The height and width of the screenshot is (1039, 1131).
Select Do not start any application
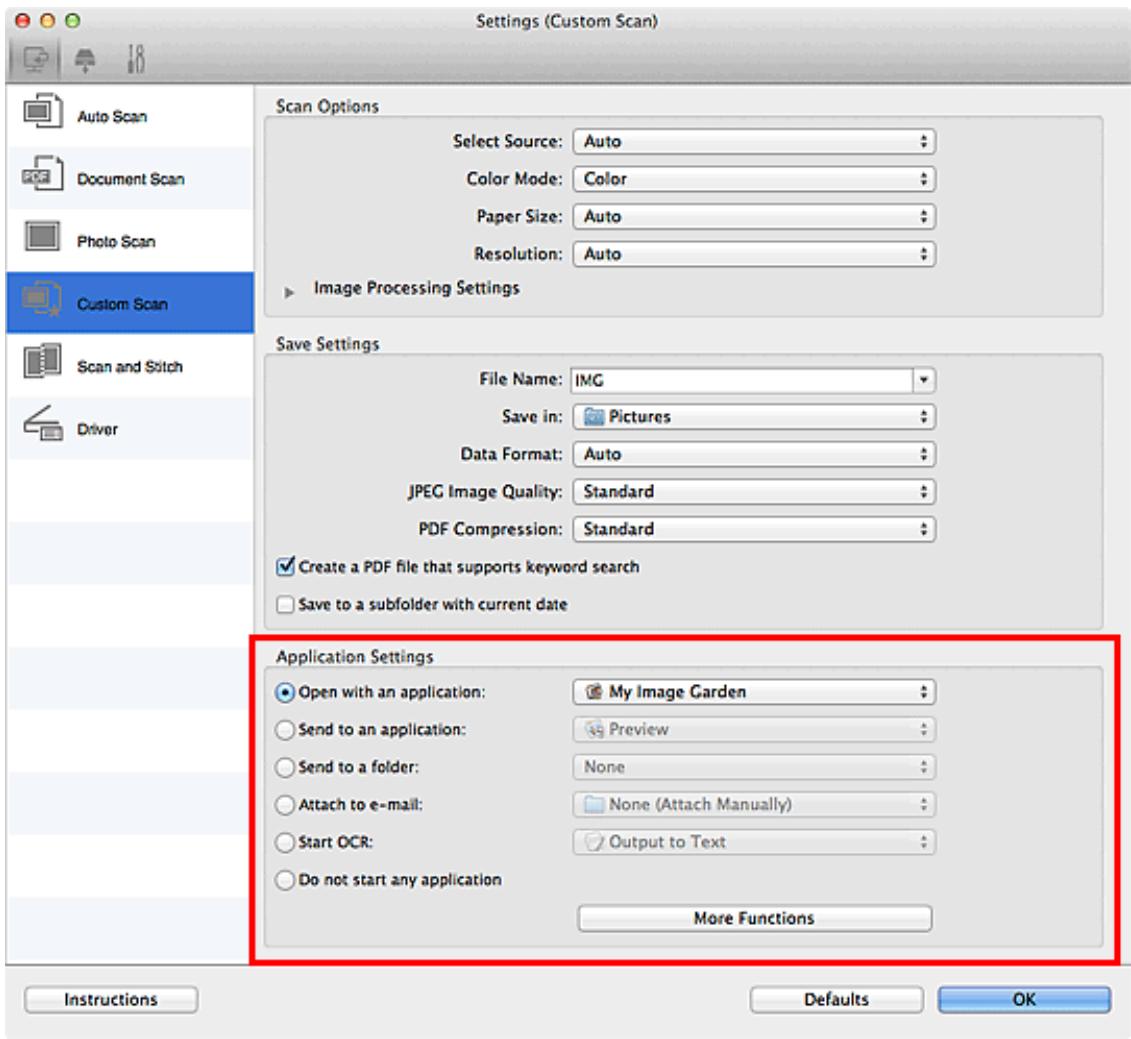point(285,880)
